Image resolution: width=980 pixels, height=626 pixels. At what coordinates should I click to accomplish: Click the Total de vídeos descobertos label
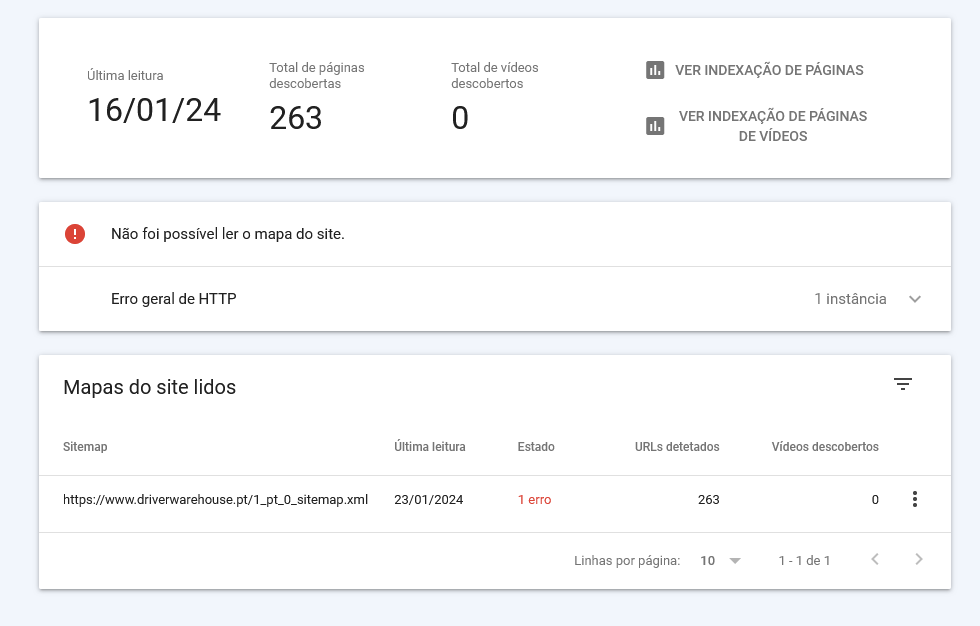[495, 76]
